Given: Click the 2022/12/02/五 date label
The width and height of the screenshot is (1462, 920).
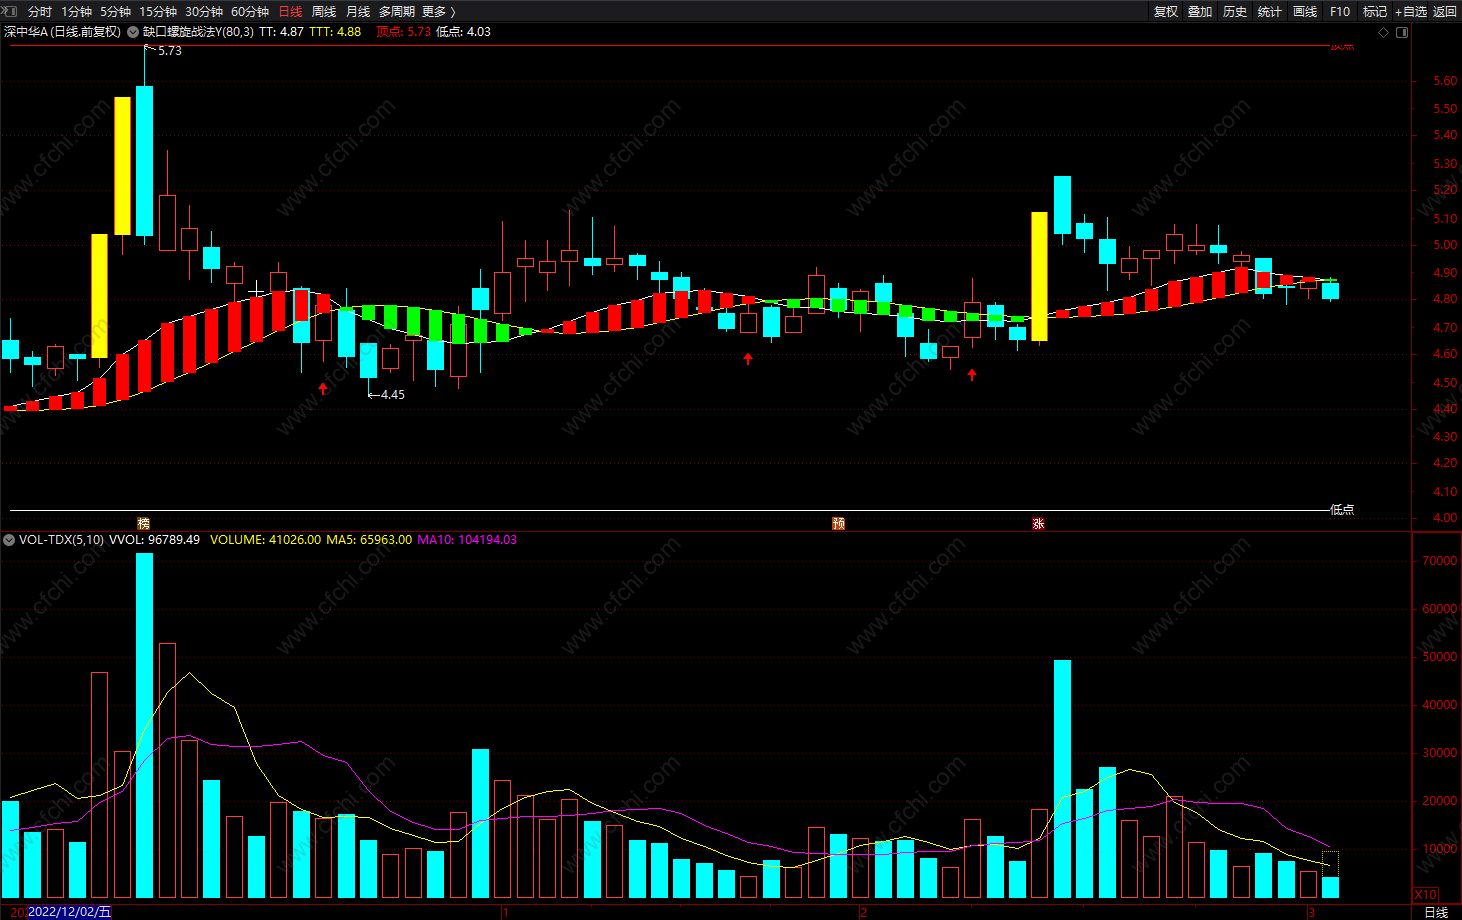Looking at the screenshot, I should [x=70, y=912].
